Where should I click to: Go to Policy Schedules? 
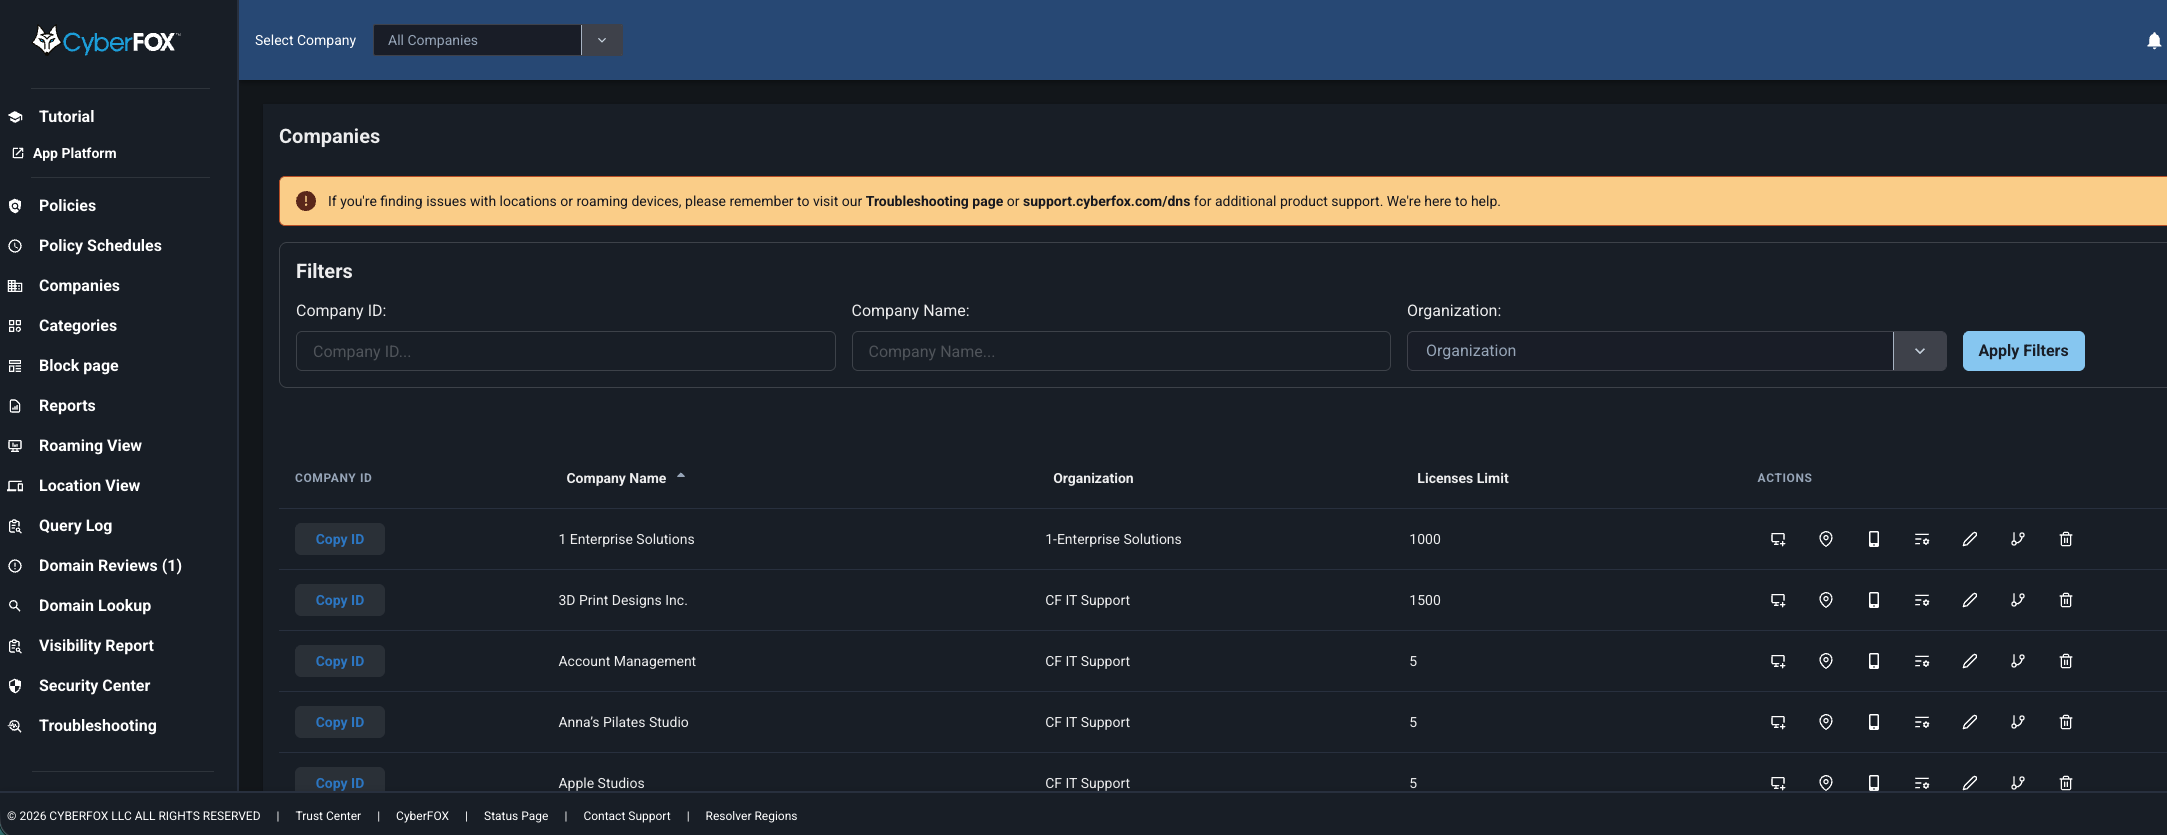click(x=100, y=245)
